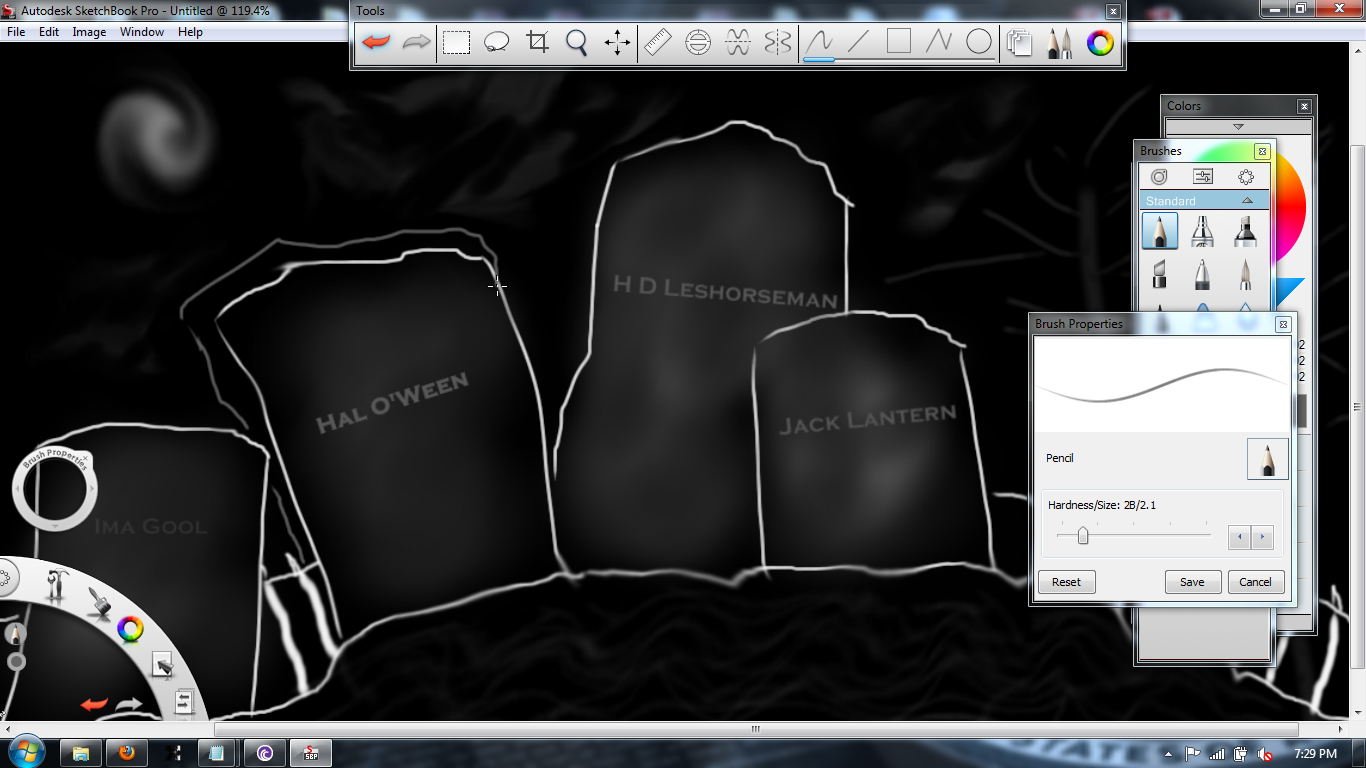Open the Edit menu

coord(49,32)
